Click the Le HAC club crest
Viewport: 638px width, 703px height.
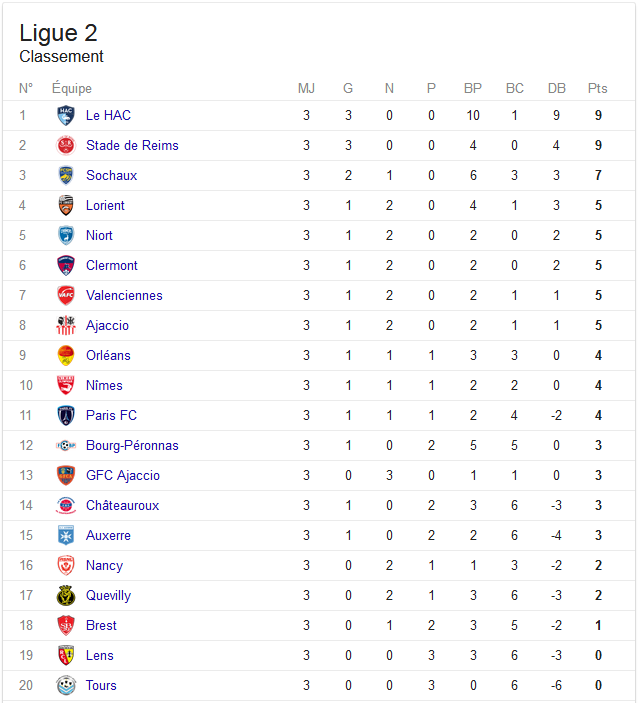(66, 116)
